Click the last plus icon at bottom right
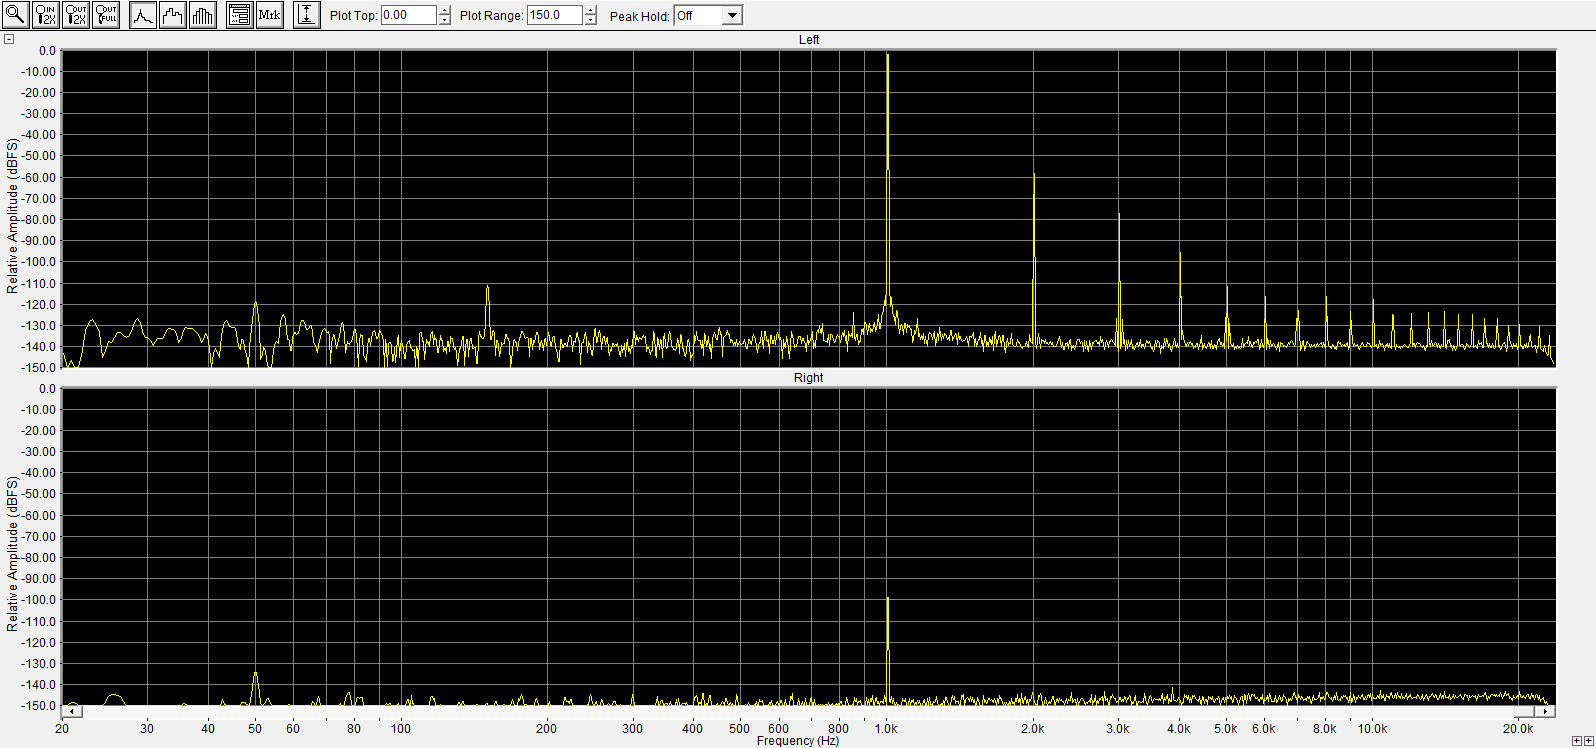Screen dimensions: 1596x748 pyautogui.click(x=1589, y=741)
